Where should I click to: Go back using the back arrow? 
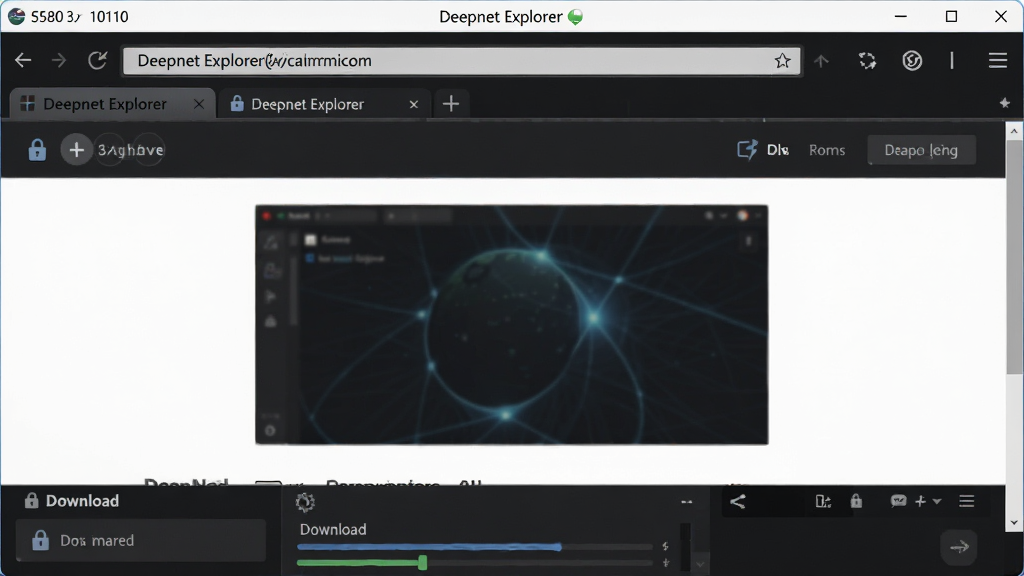pos(23,61)
